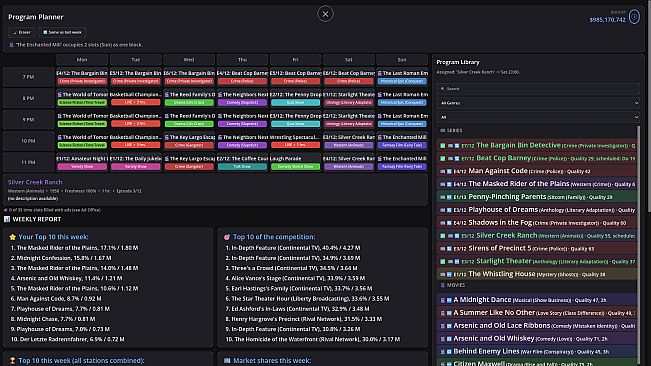Open the All Genres dropdown
This screenshot has height=366, width=651.
(538, 103)
